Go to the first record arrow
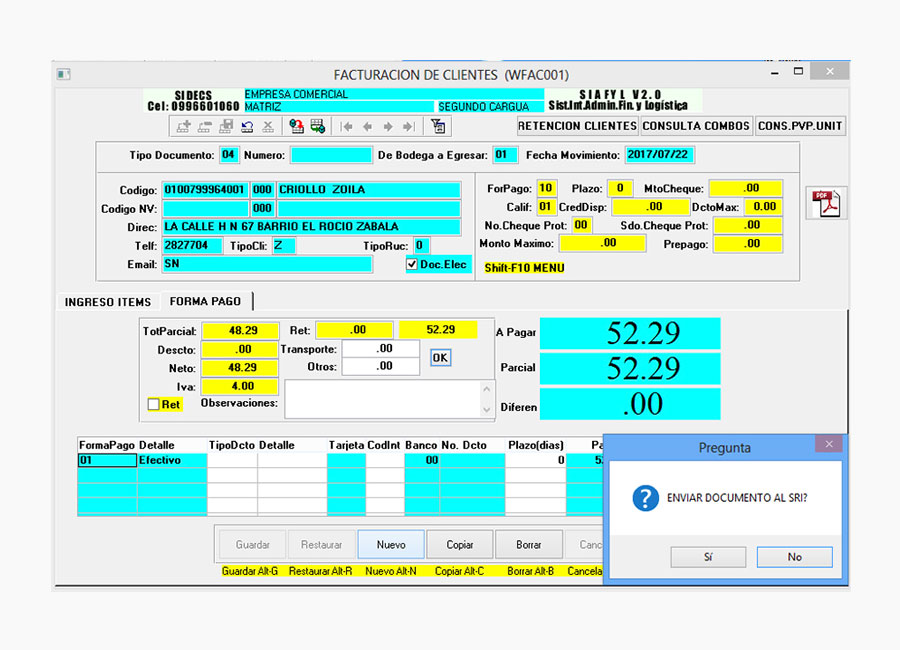The height and width of the screenshot is (650, 900). tap(347, 127)
